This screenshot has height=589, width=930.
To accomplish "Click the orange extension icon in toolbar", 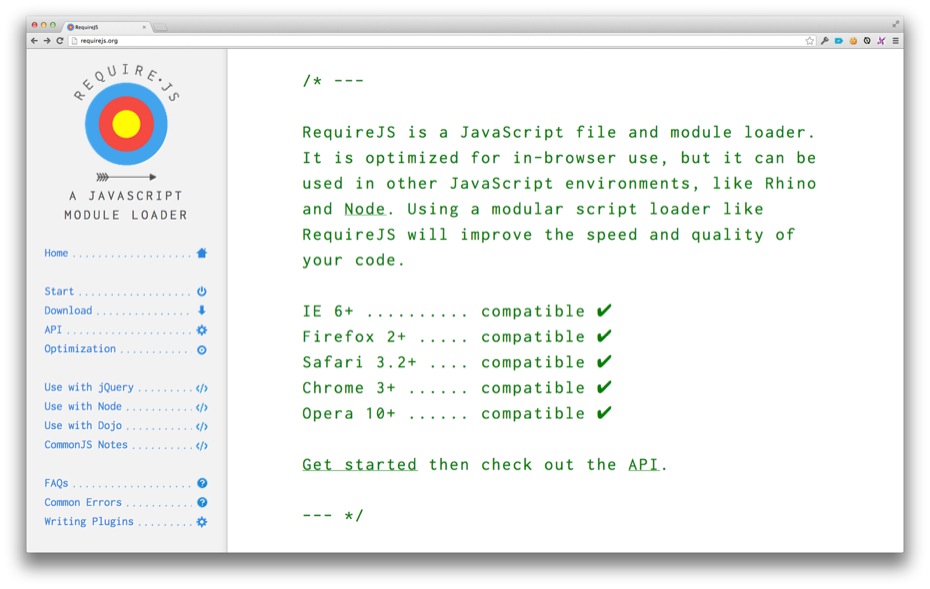I will click(853, 41).
